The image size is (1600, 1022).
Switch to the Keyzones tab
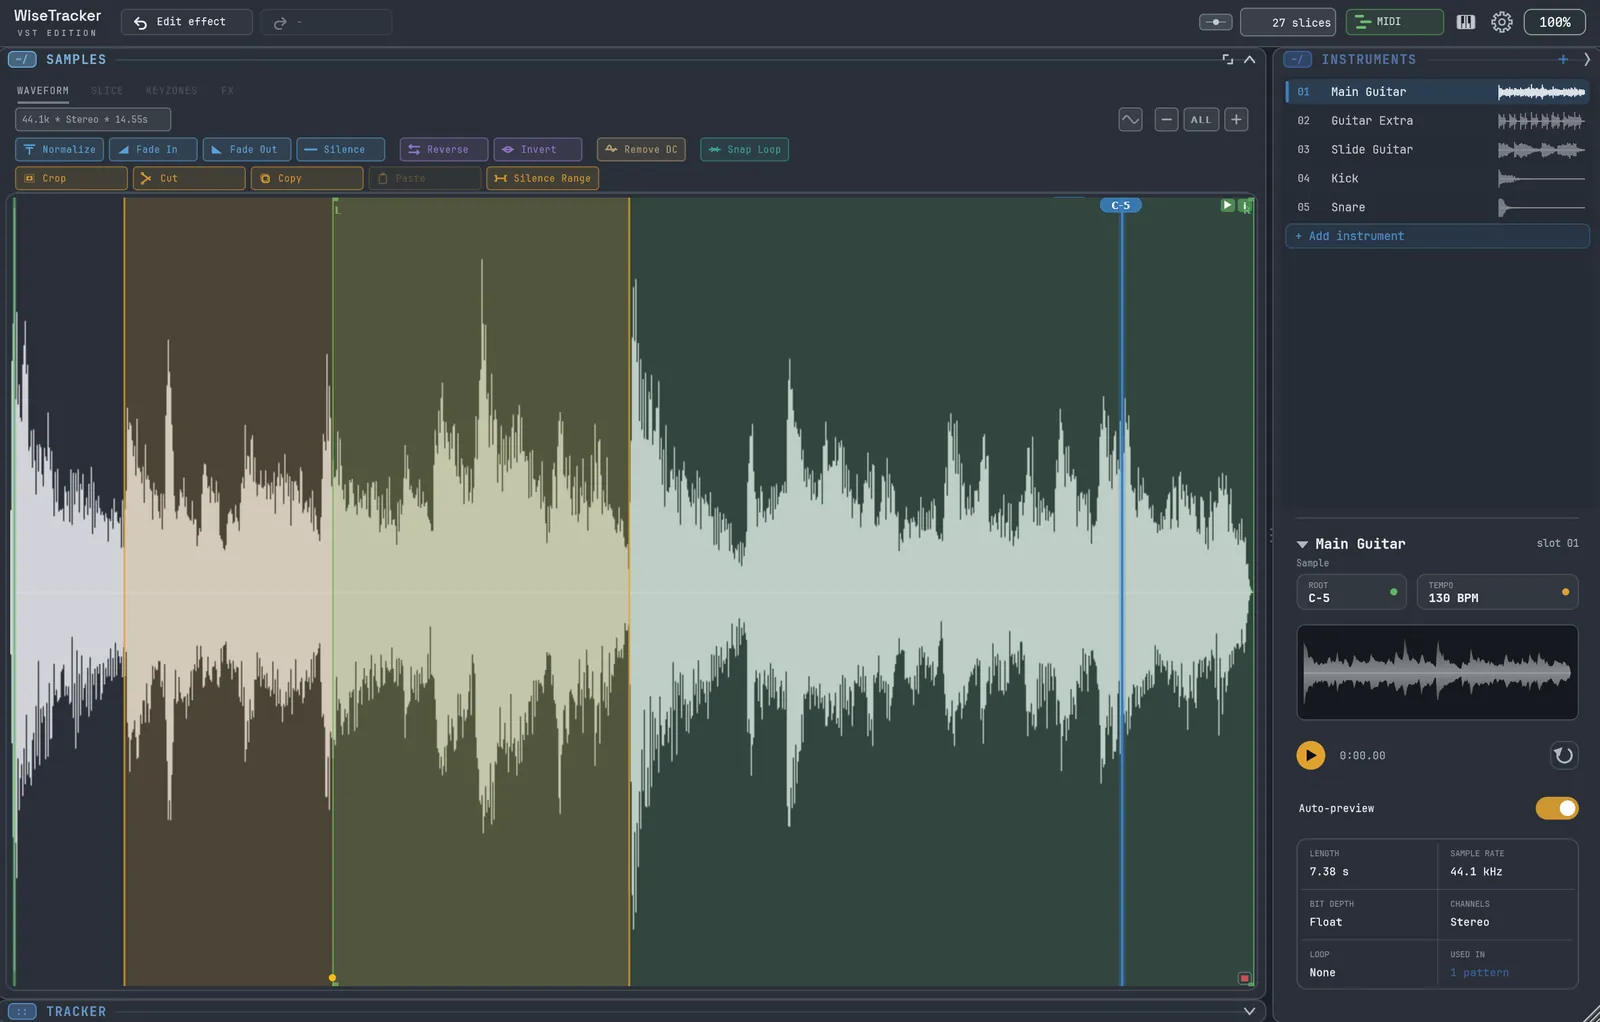(x=171, y=90)
